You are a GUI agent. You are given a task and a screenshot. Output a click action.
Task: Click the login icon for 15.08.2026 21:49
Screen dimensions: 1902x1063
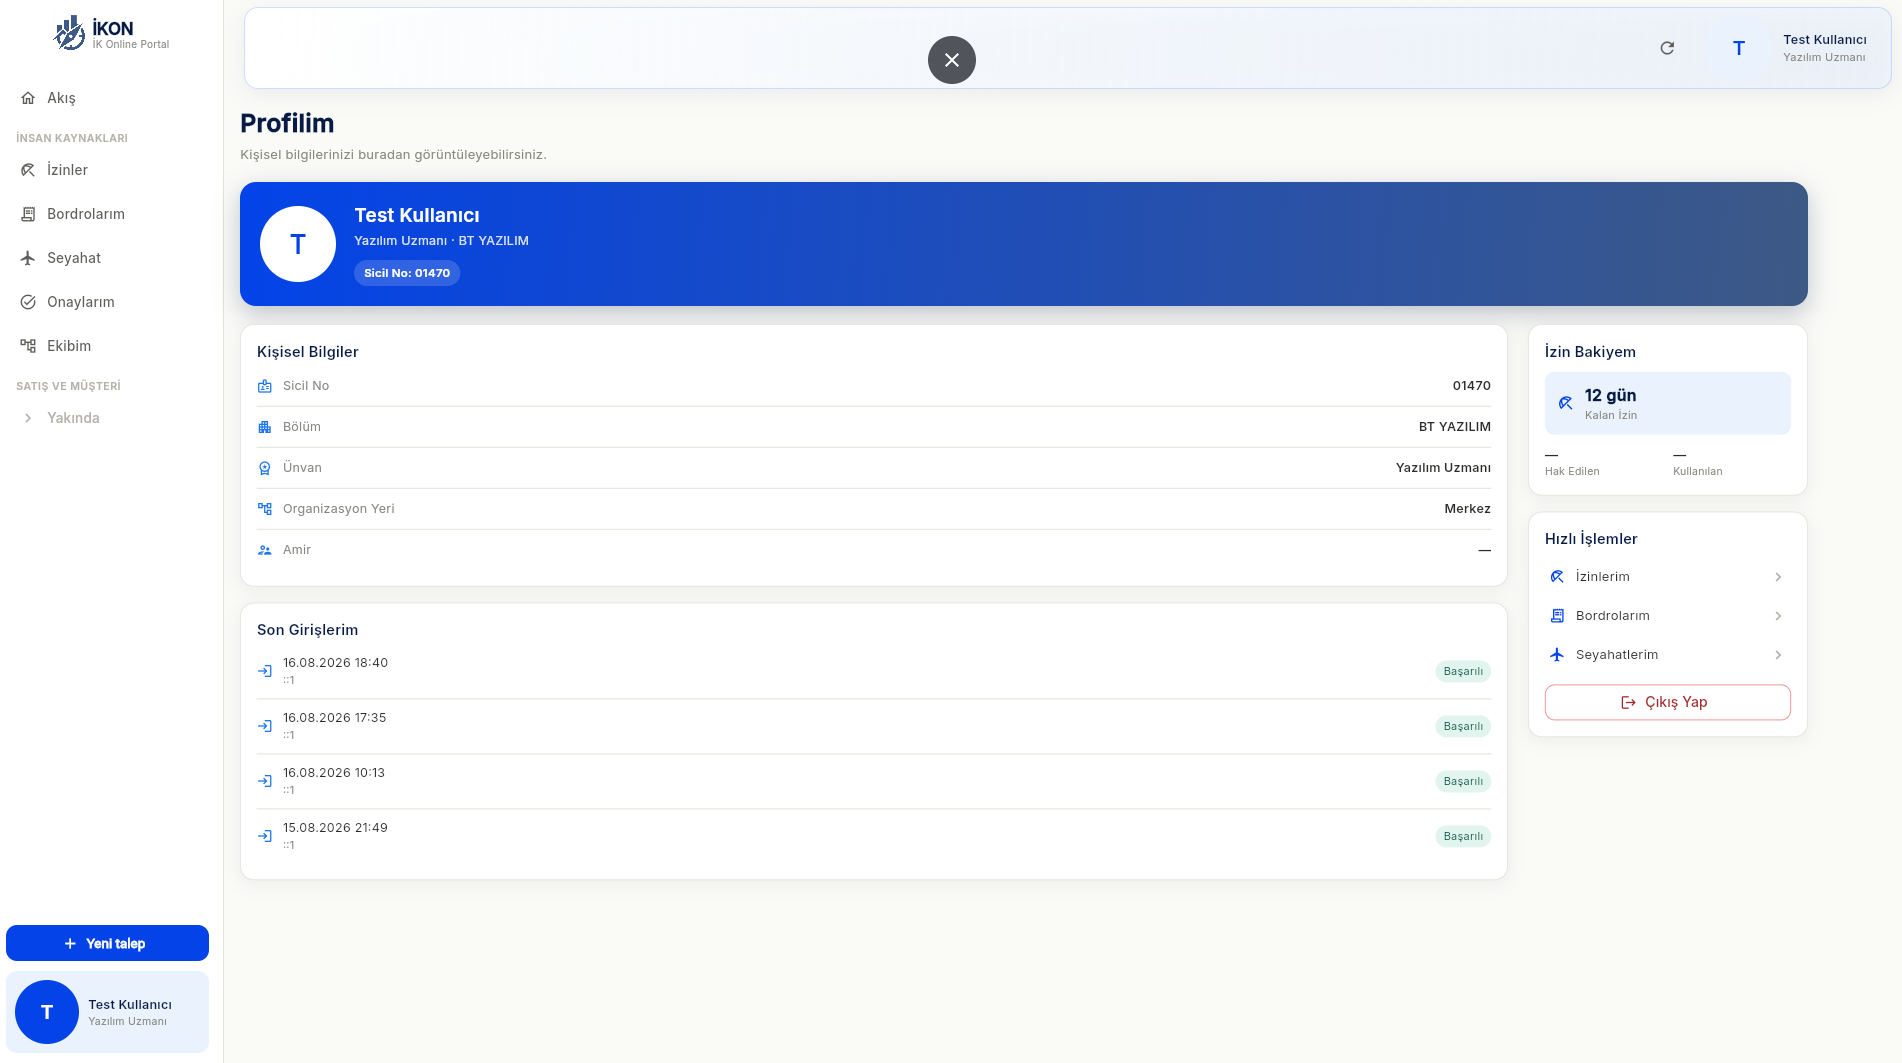click(x=265, y=836)
